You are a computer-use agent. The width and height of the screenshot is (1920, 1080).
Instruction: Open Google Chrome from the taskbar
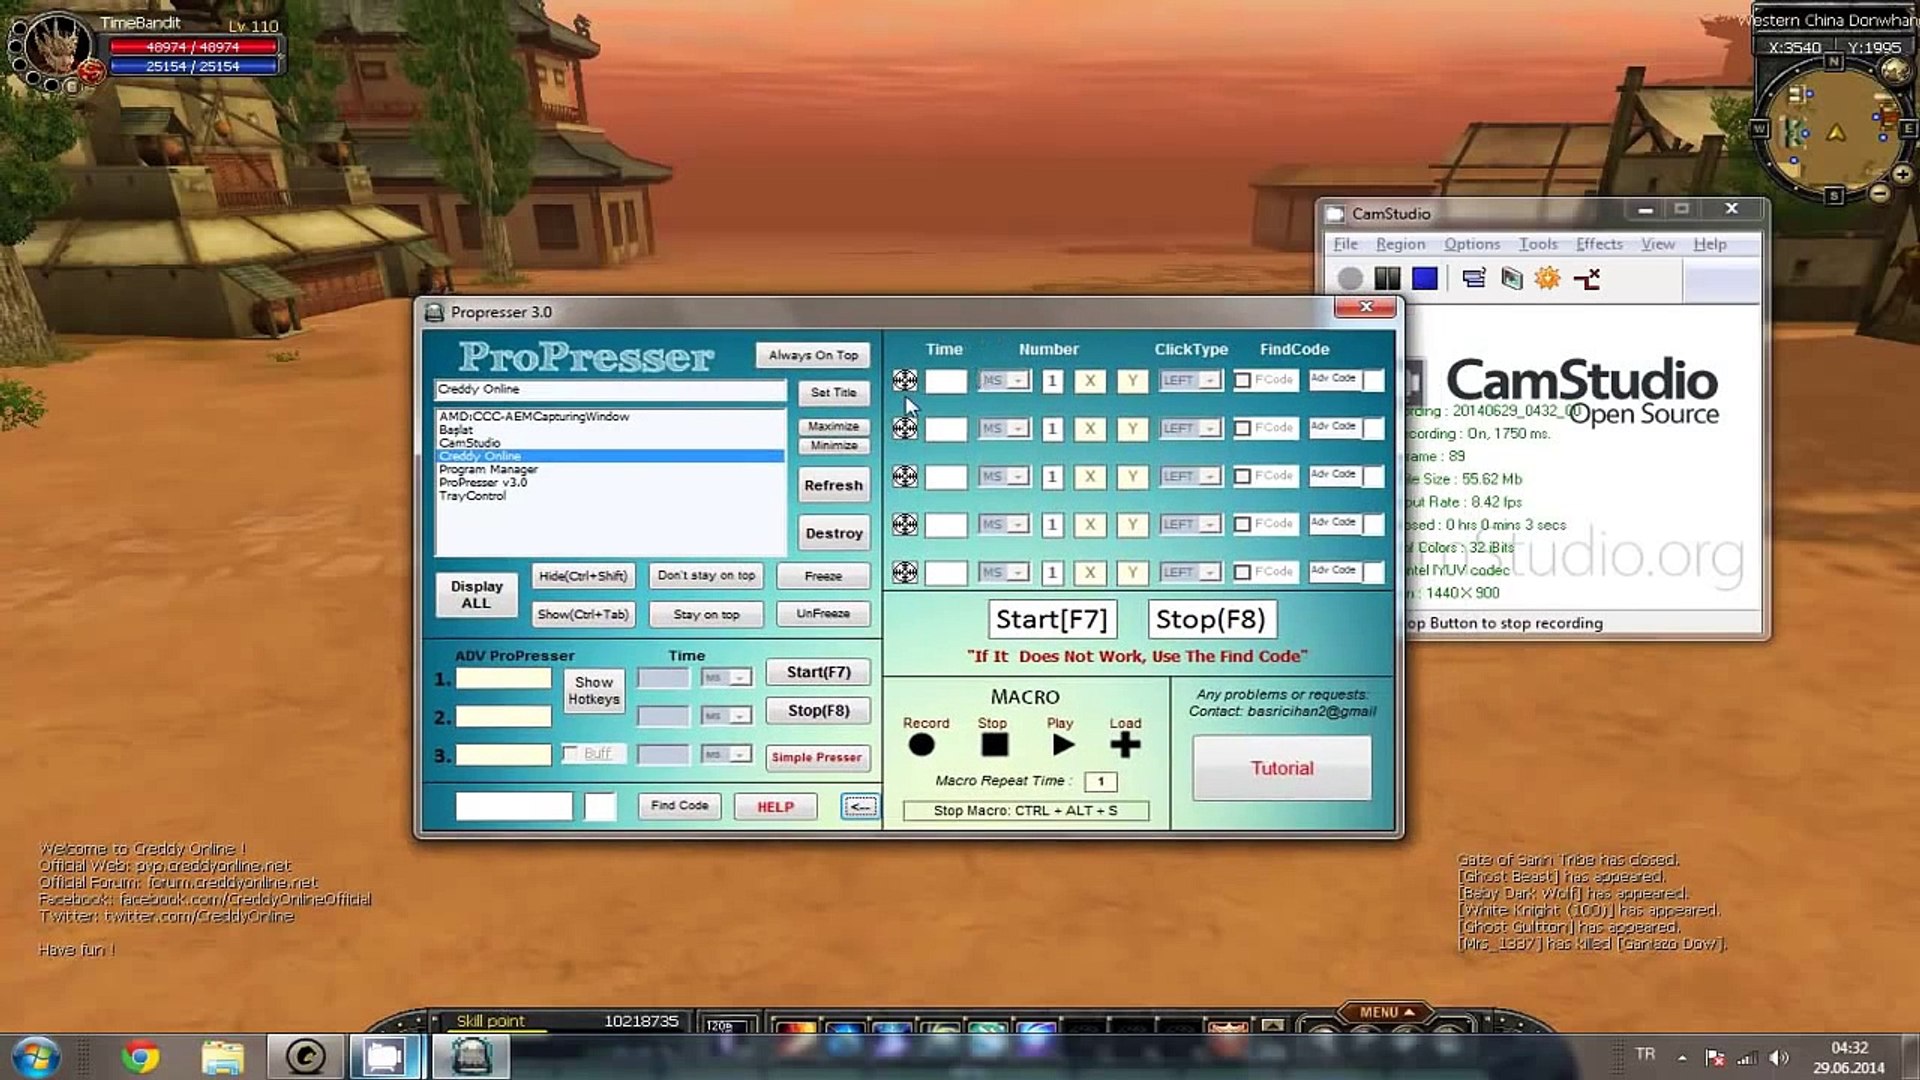[x=140, y=1056]
